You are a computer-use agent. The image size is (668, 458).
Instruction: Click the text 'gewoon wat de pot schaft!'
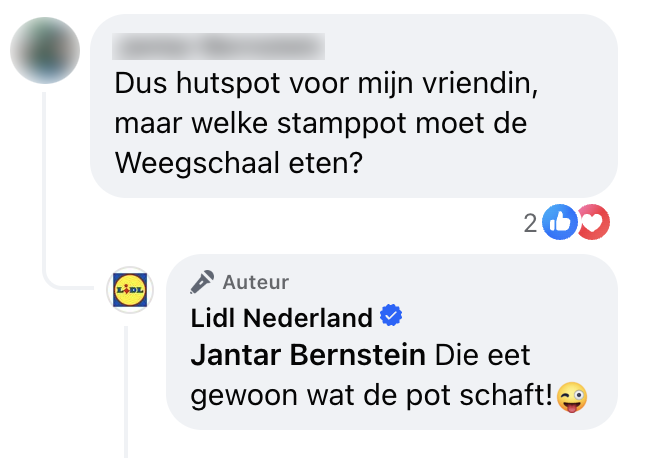372,395
